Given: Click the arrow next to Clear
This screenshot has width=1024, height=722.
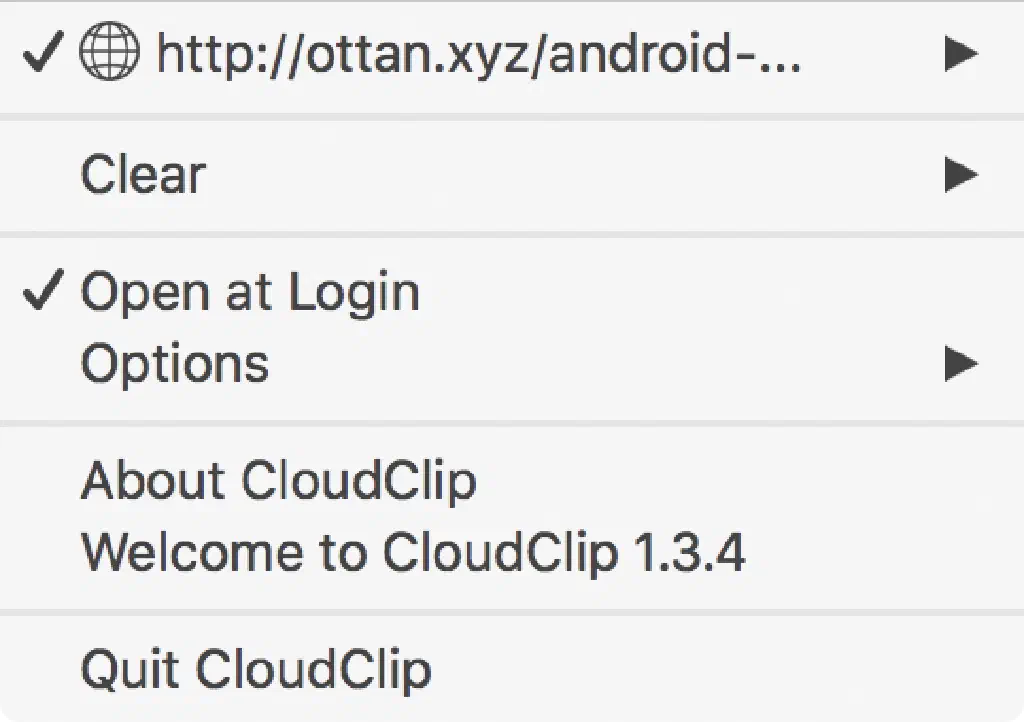Looking at the screenshot, I should (960, 175).
